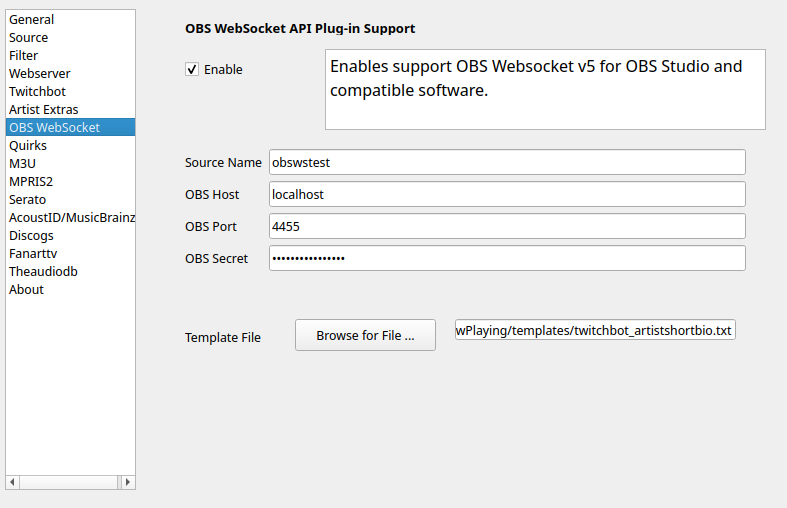
Task: Focus the OBS Port input field
Action: pyautogui.click(x=507, y=226)
